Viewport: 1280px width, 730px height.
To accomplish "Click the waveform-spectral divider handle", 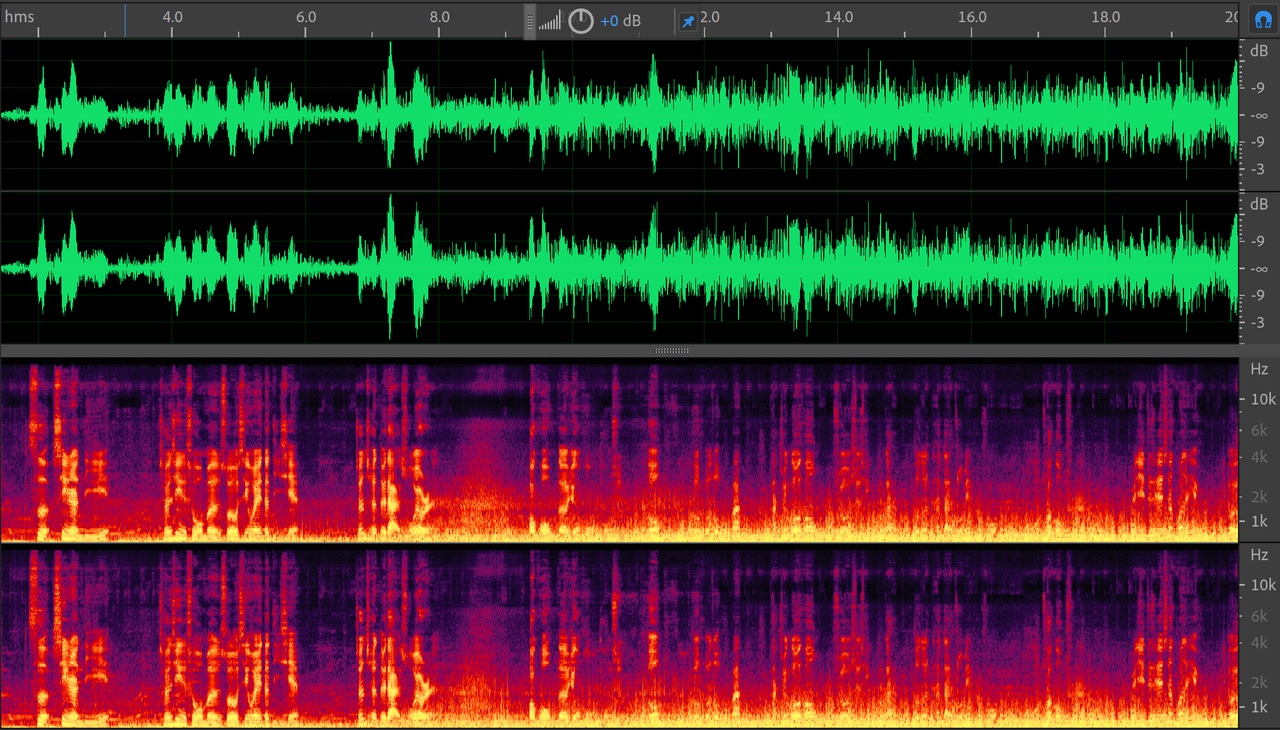I will (x=671, y=351).
